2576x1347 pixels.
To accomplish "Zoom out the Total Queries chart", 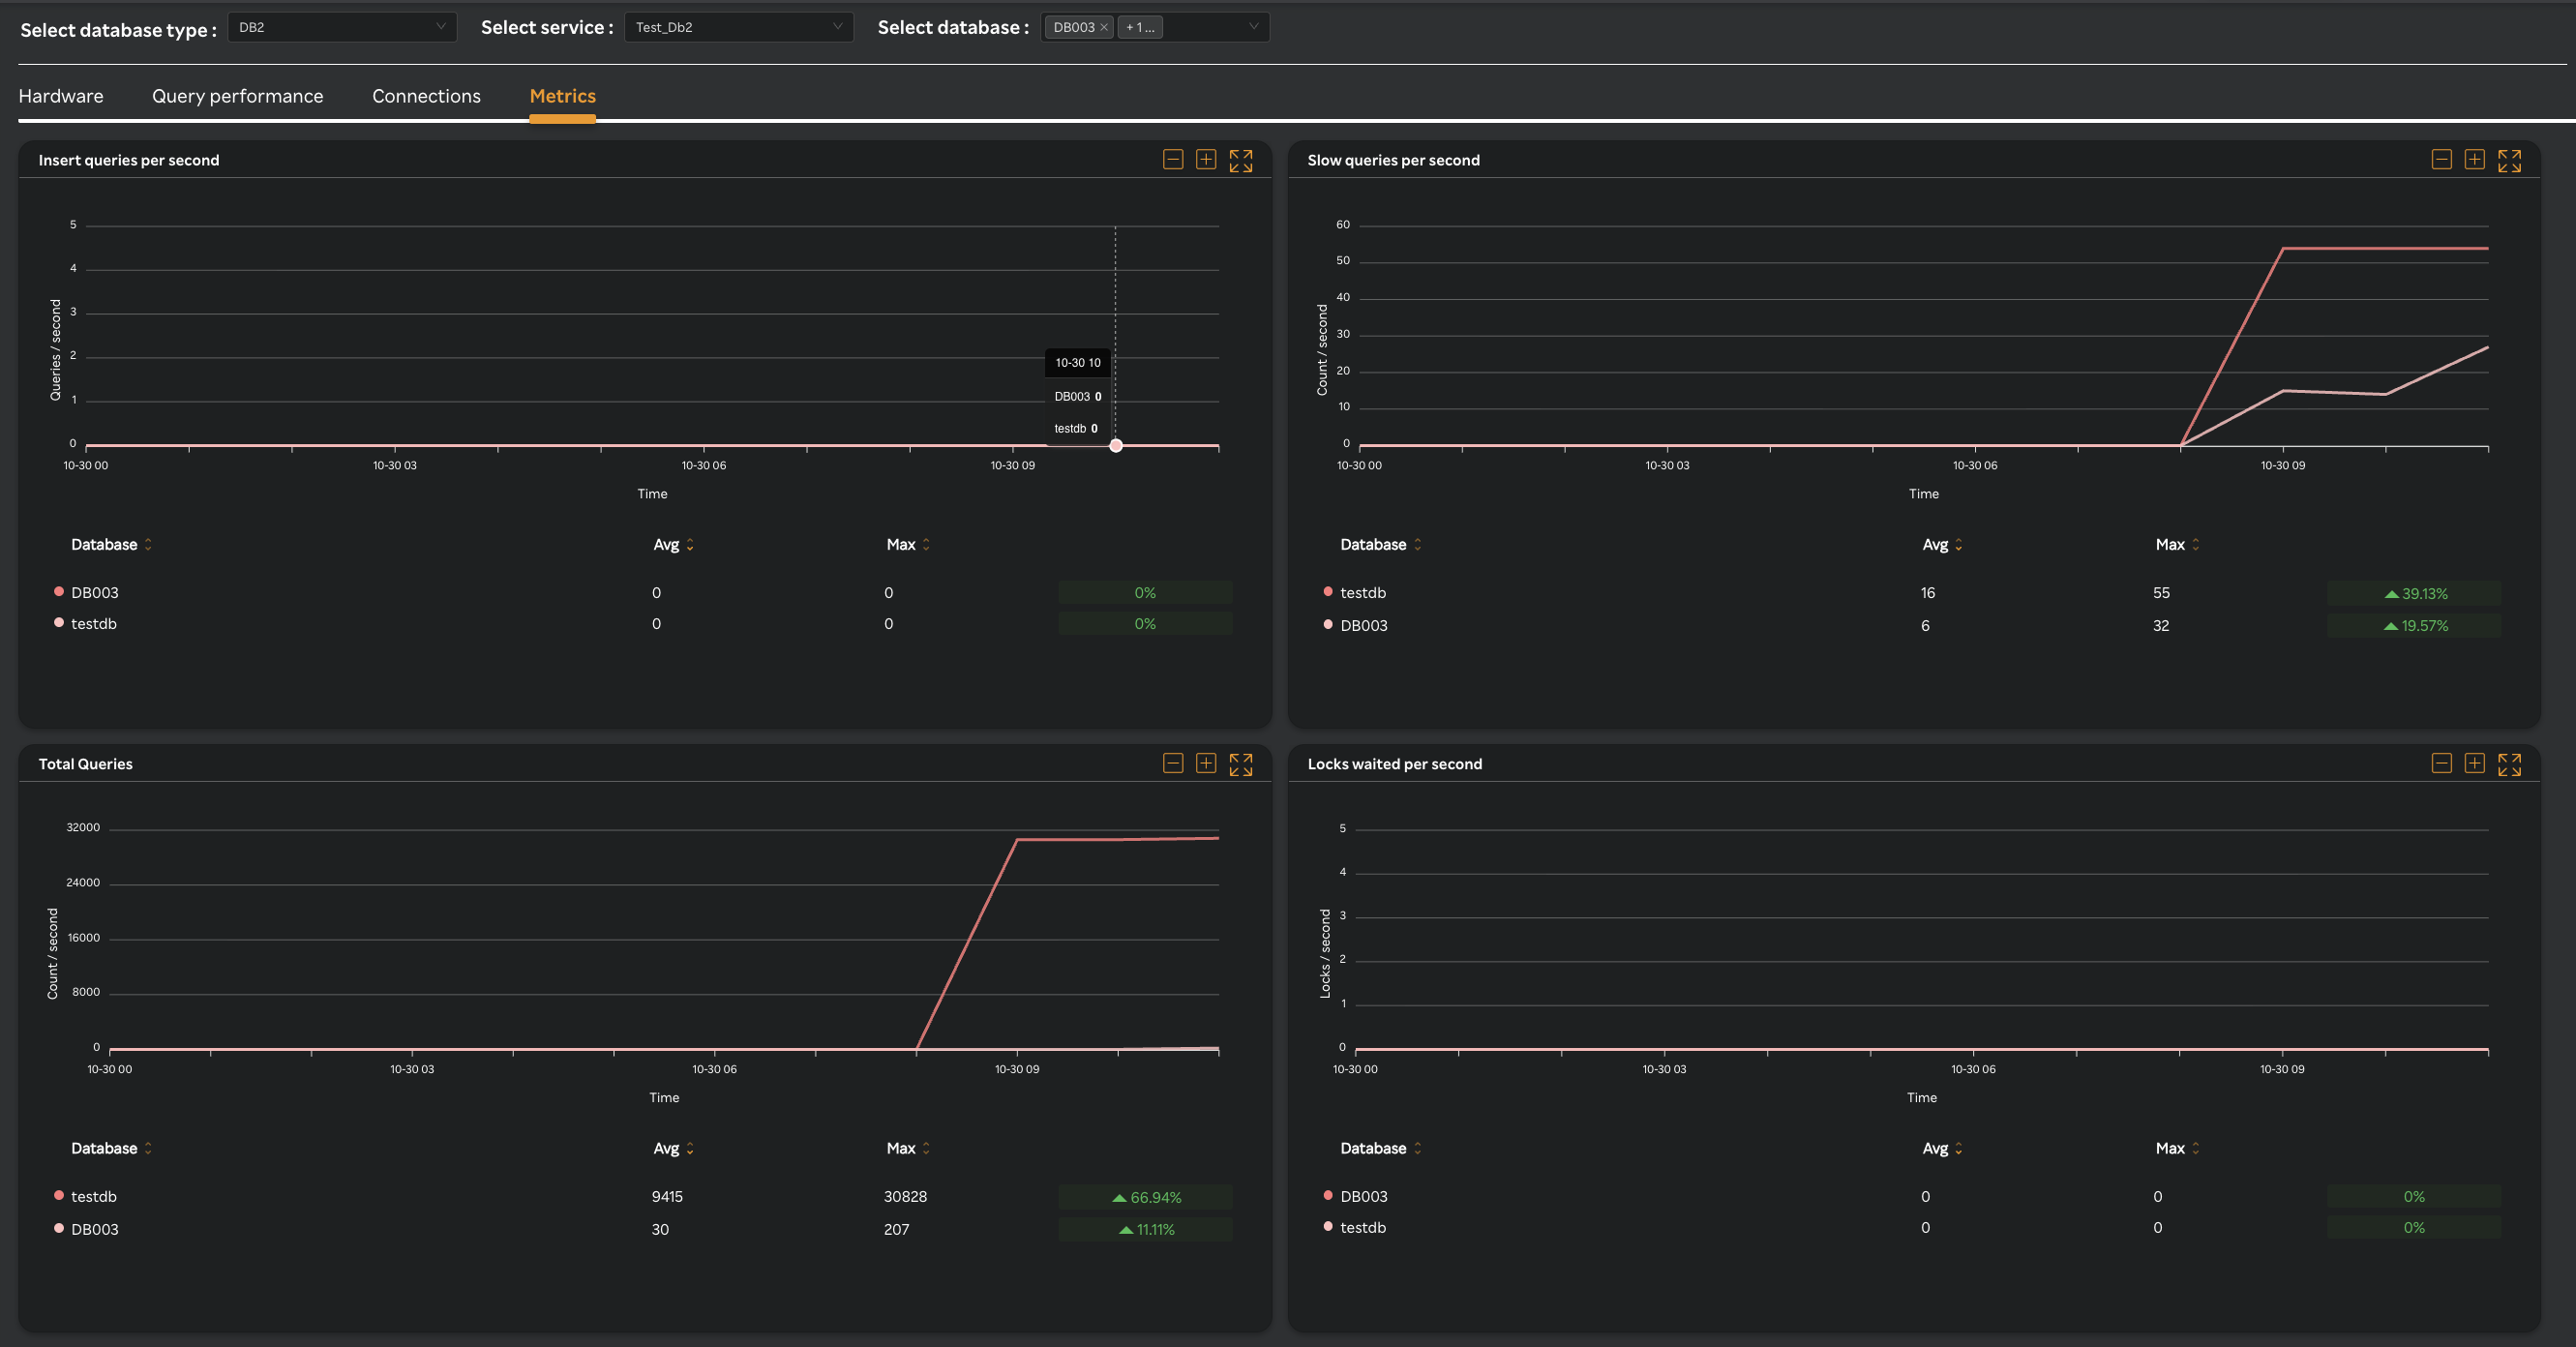I will pyautogui.click(x=1172, y=763).
